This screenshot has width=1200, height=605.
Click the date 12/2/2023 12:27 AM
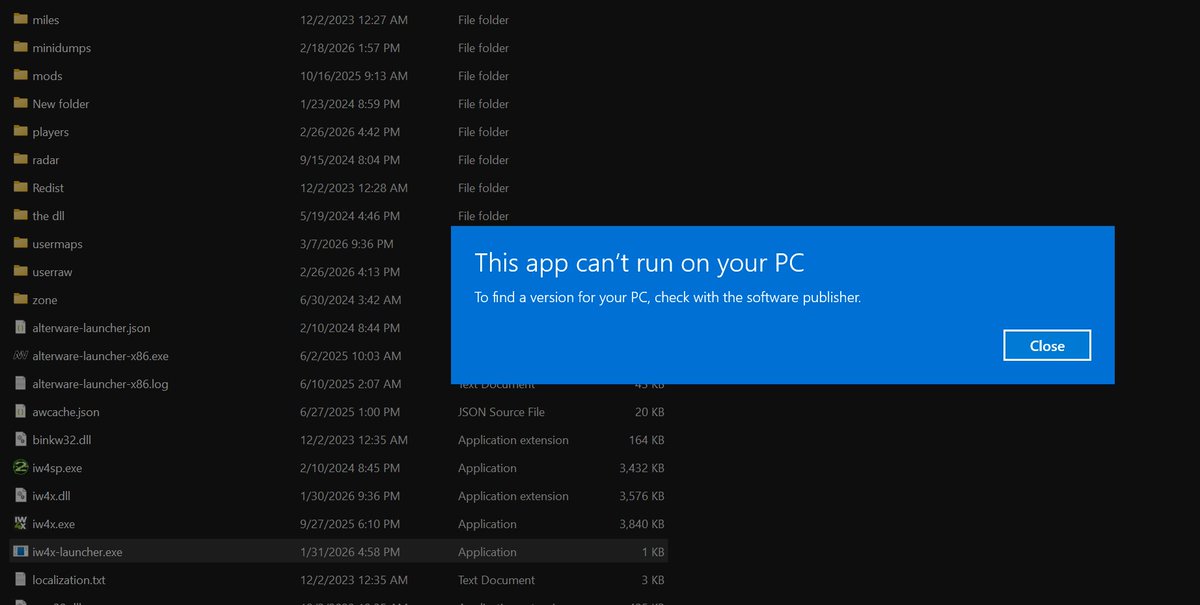point(354,20)
